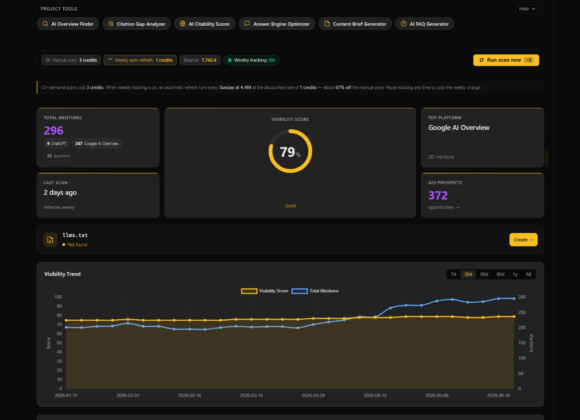Image resolution: width=580 pixels, height=420 pixels.
Task: Select the 1y trend range
Action: (x=515, y=274)
